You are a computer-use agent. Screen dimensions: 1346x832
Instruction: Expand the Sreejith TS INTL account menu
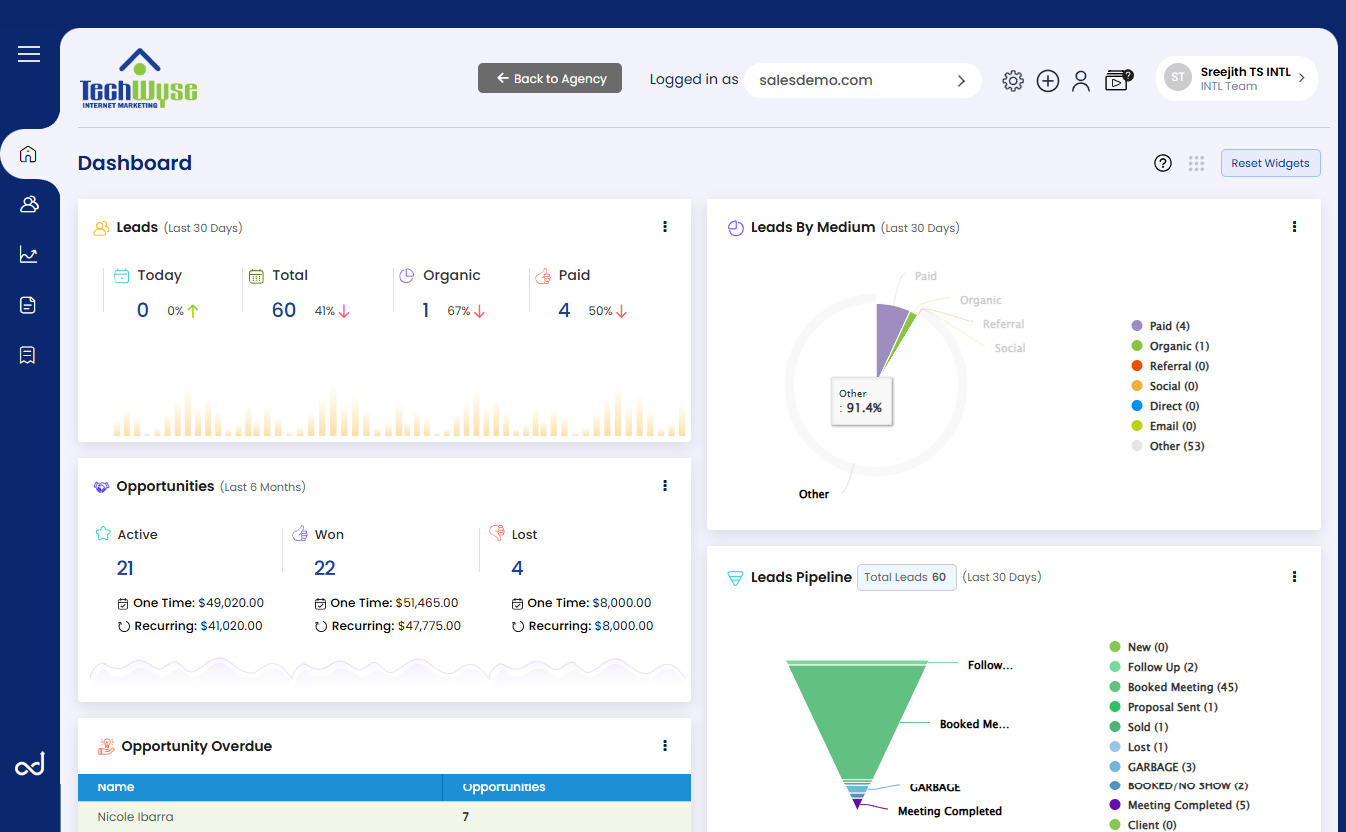(x=1237, y=79)
